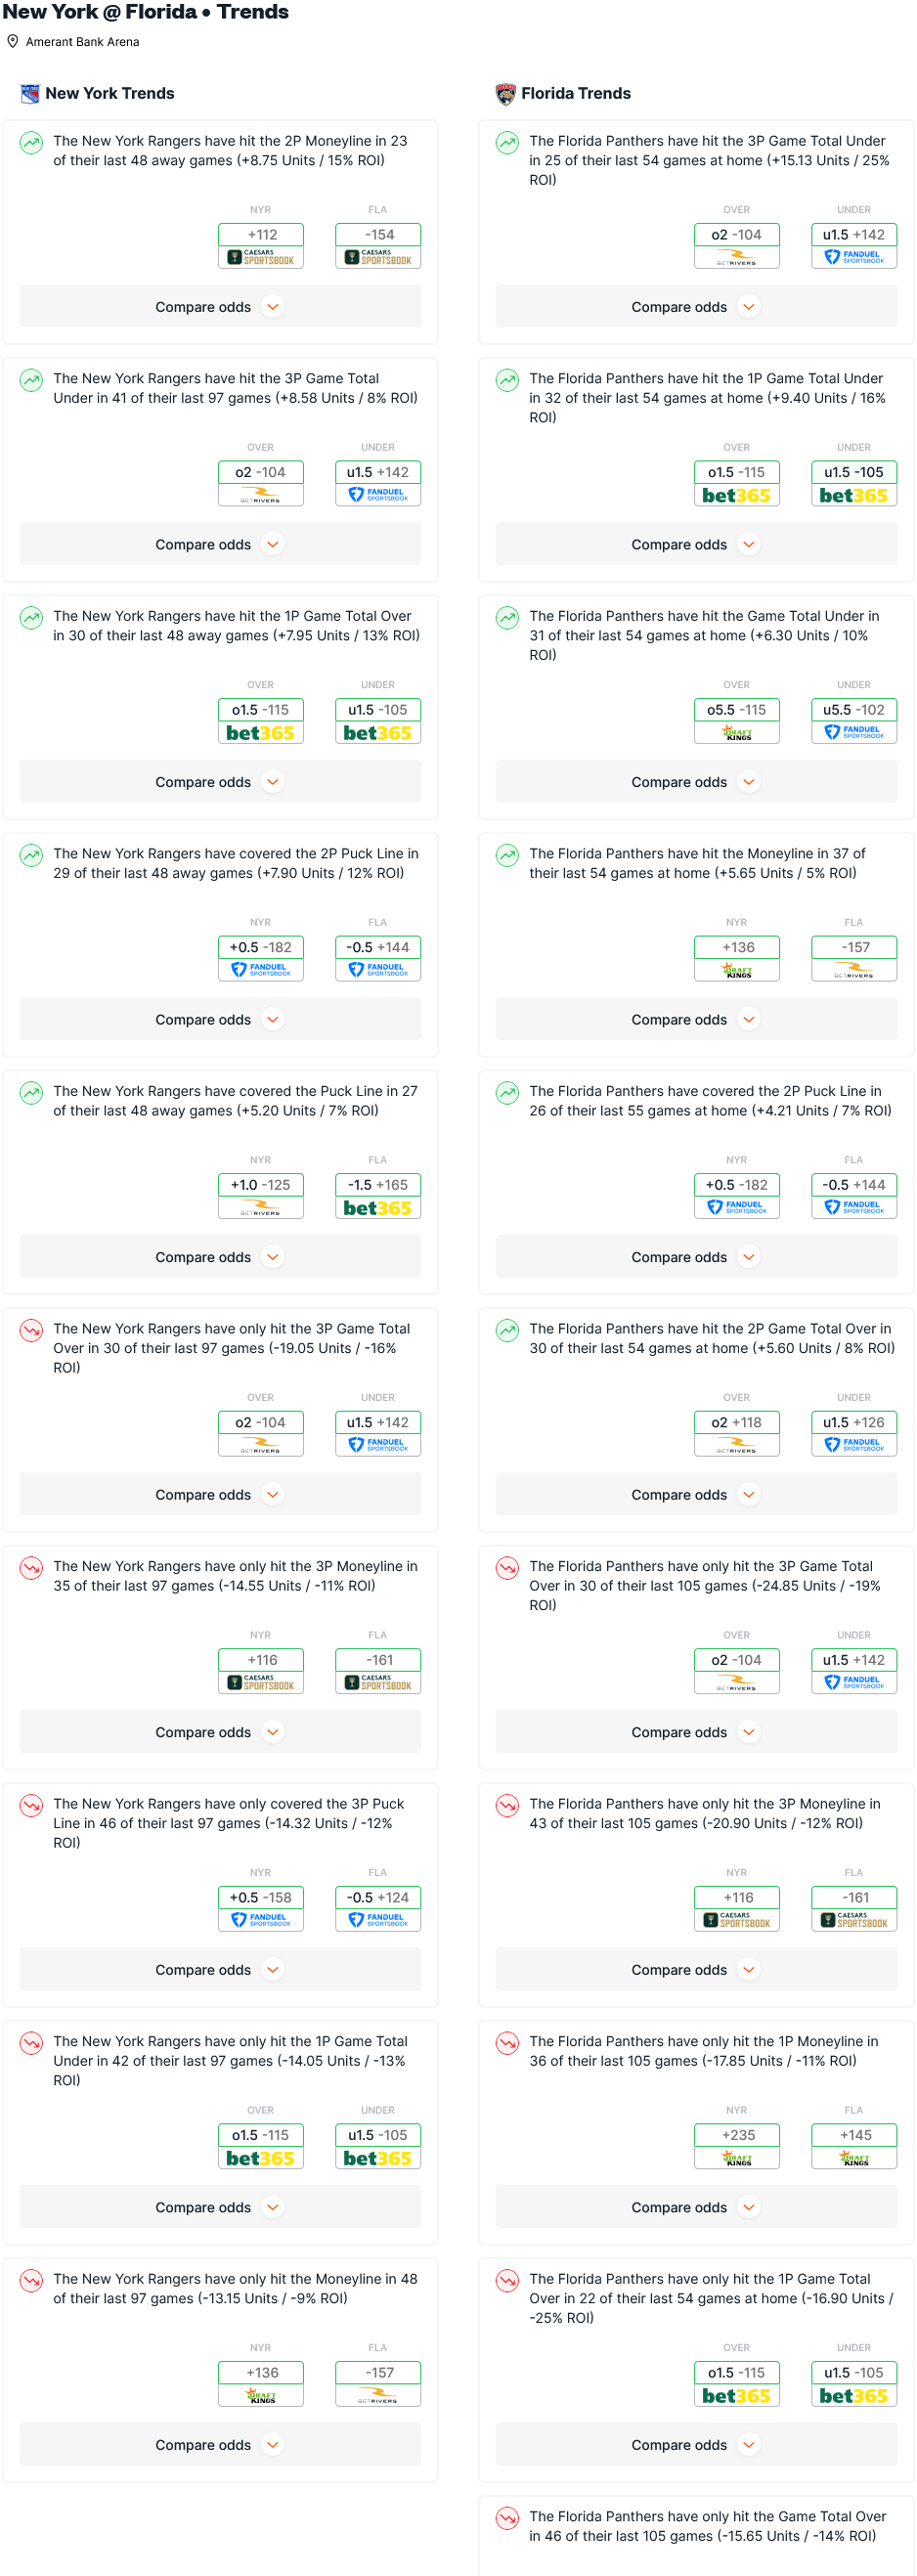Choose o5.5 -115 DraftKings over odds

pyautogui.click(x=737, y=720)
